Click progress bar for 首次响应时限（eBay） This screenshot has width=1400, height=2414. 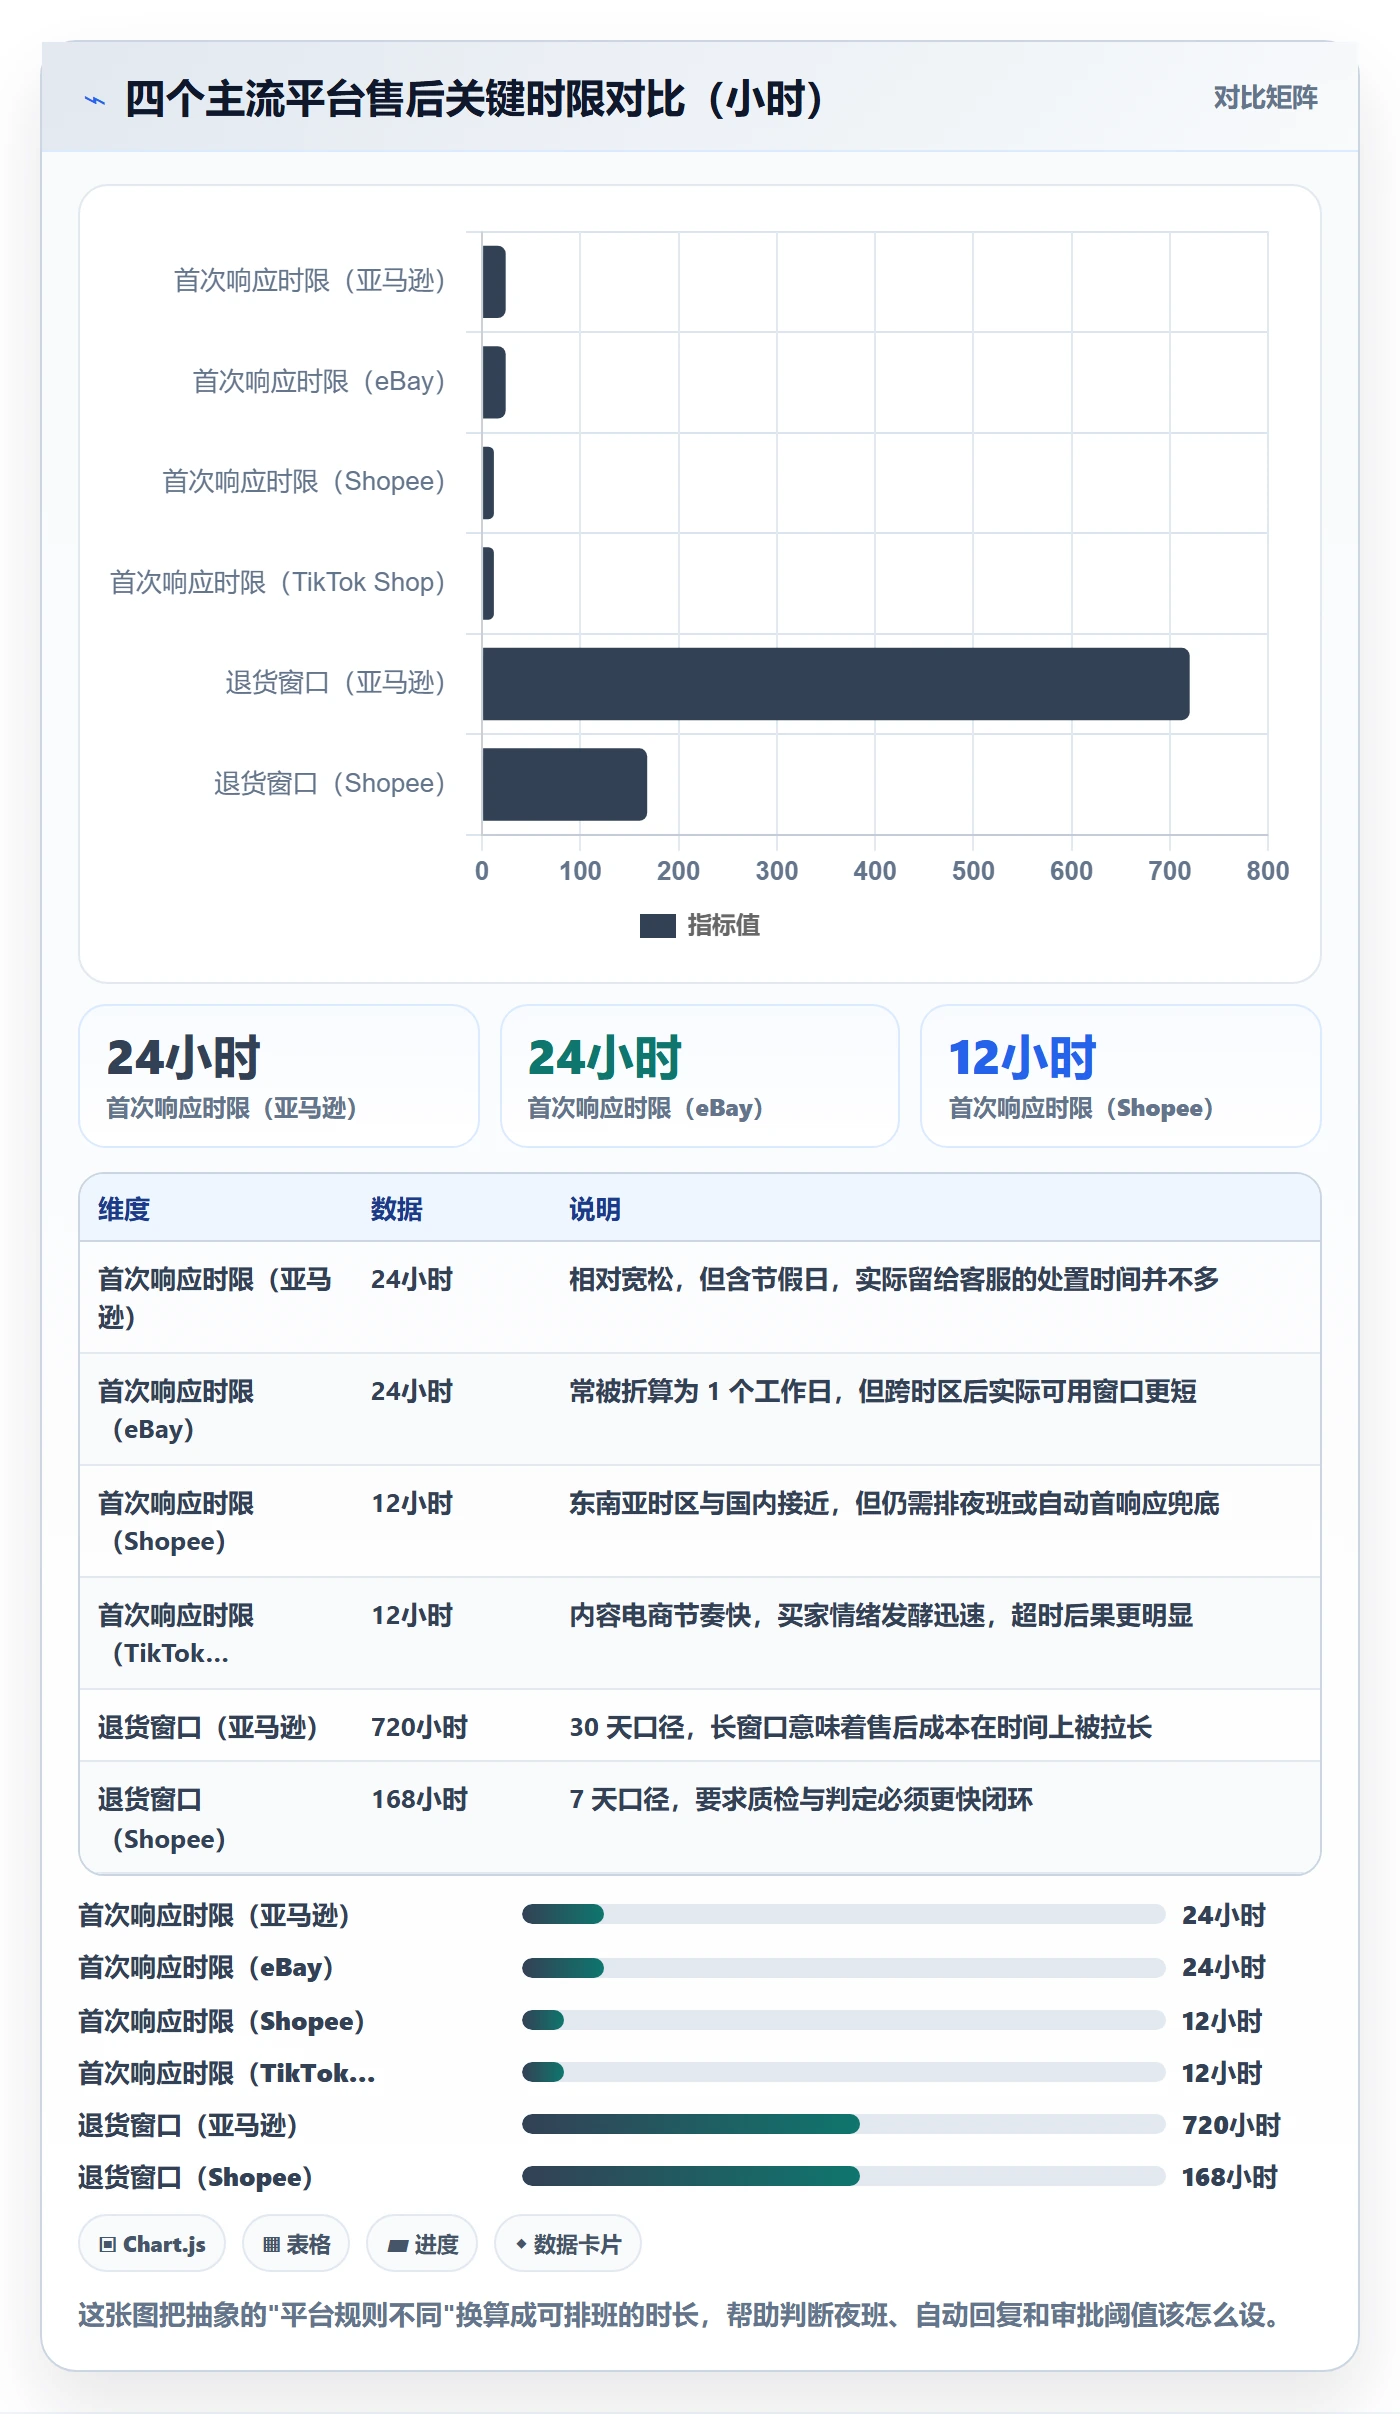(x=843, y=1968)
